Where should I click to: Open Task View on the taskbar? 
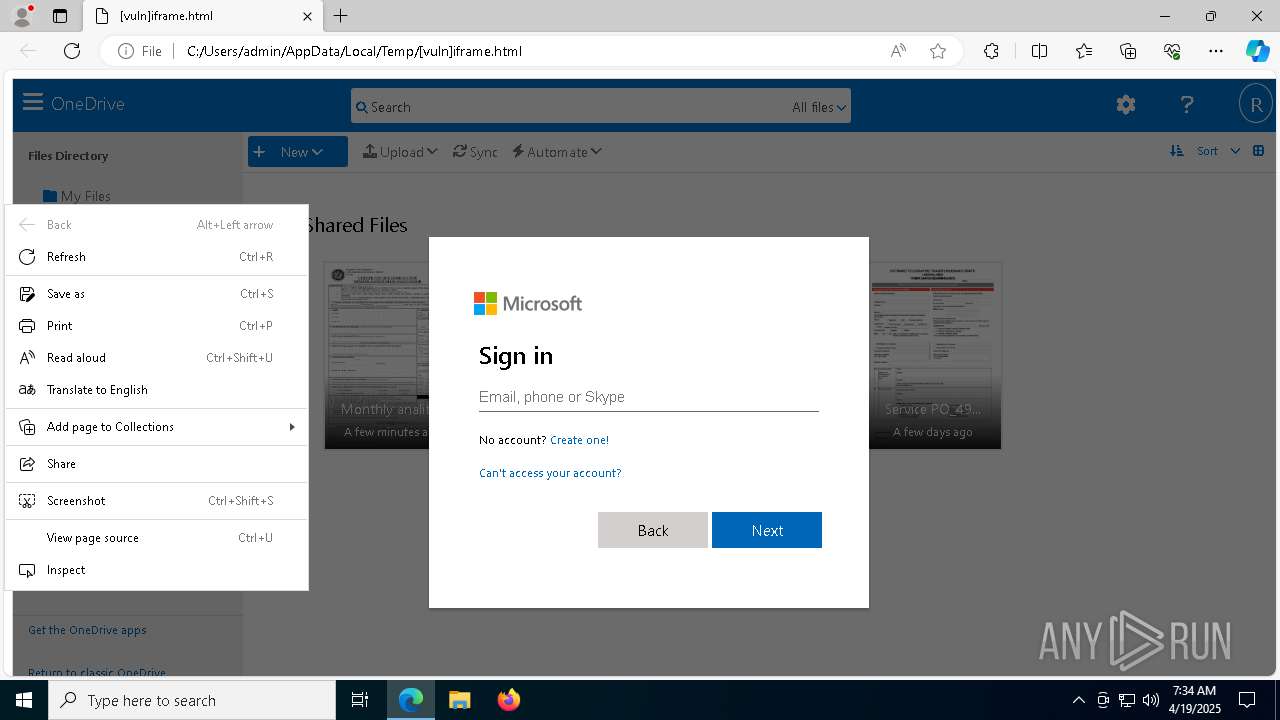(x=360, y=700)
